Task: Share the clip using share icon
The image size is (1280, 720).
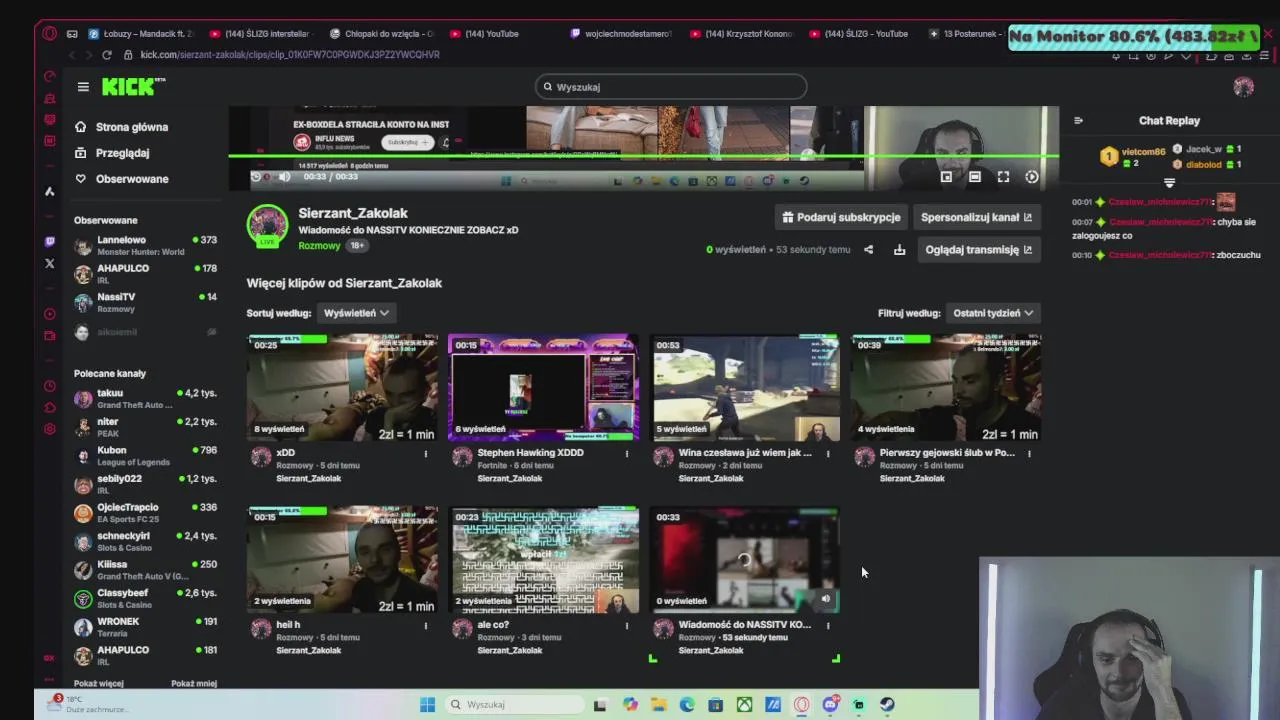Action: (868, 250)
